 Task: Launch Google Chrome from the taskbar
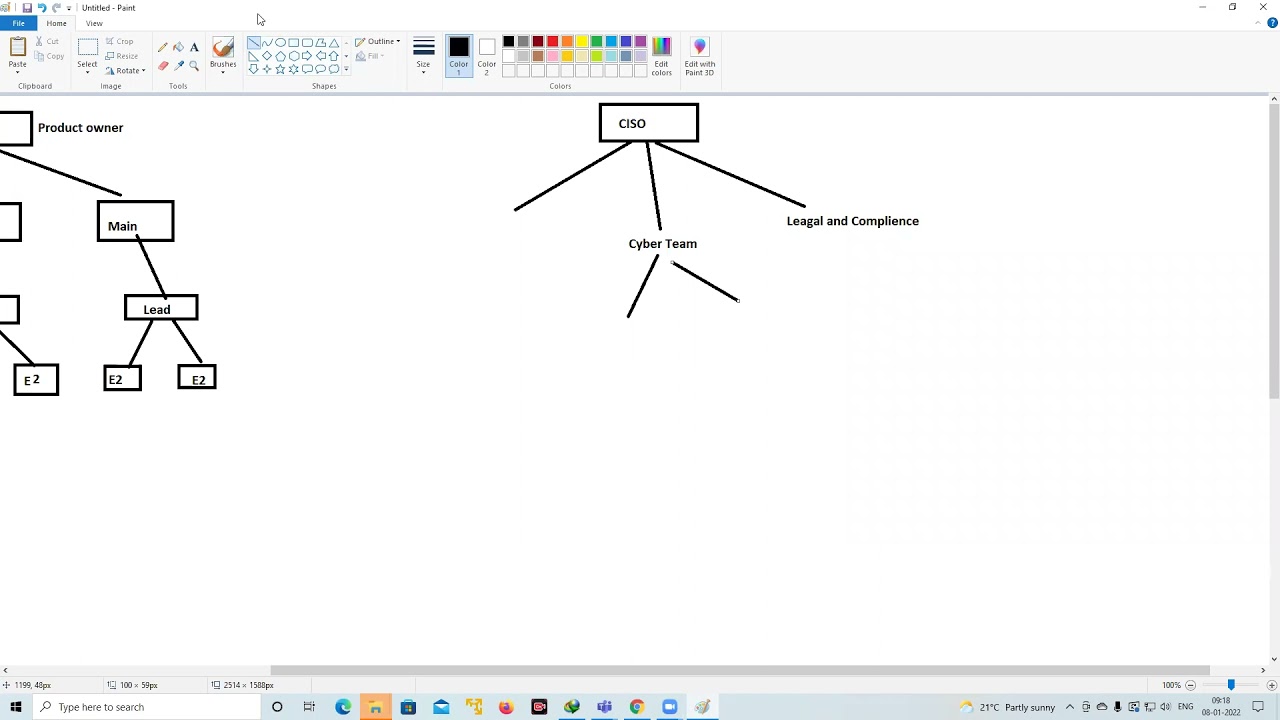(636, 707)
